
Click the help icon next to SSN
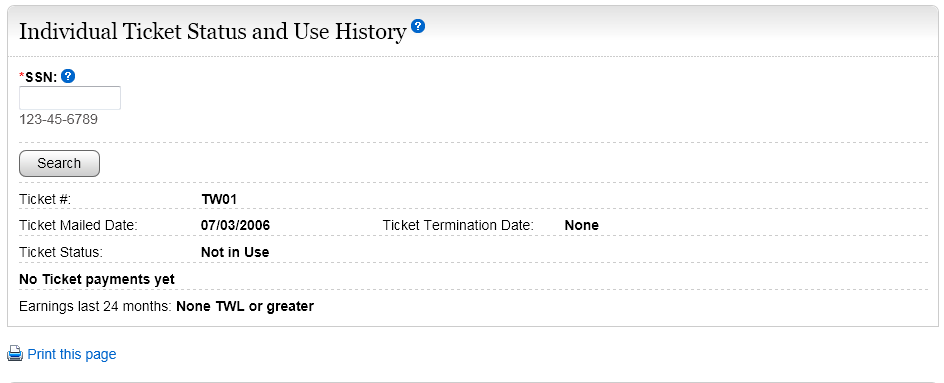tap(68, 76)
